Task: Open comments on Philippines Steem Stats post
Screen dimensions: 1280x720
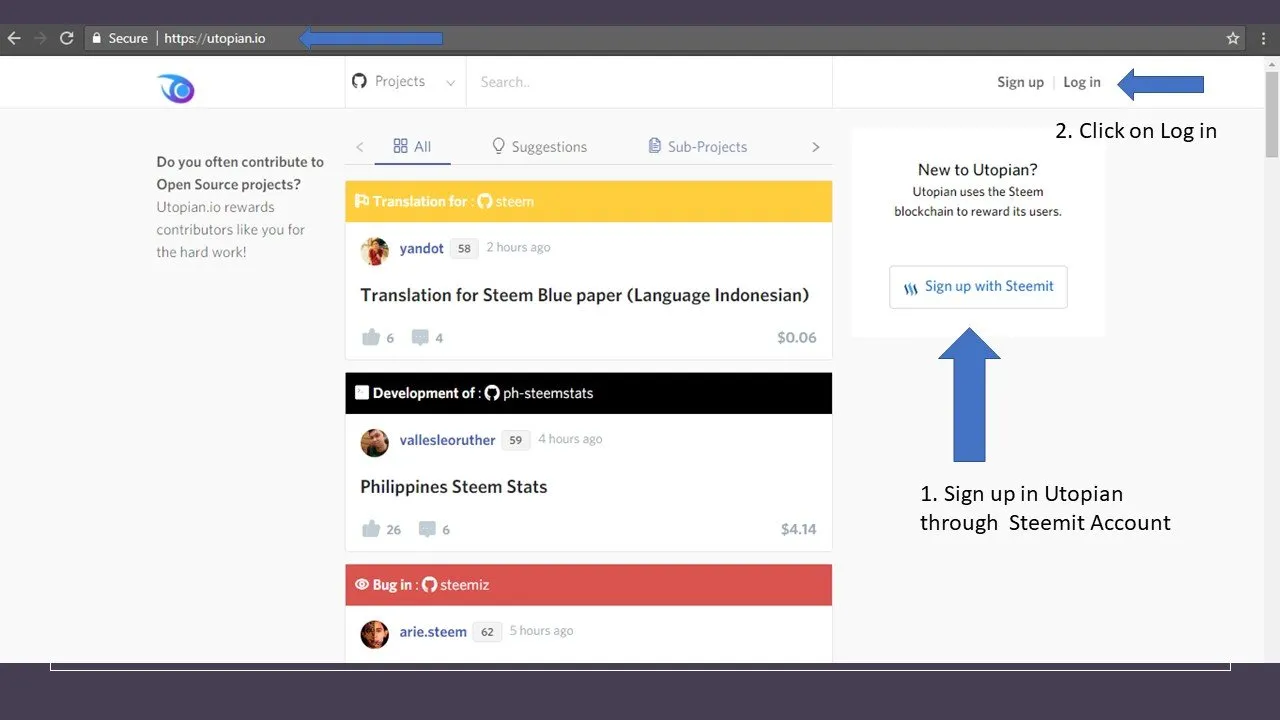Action: point(427,529)
